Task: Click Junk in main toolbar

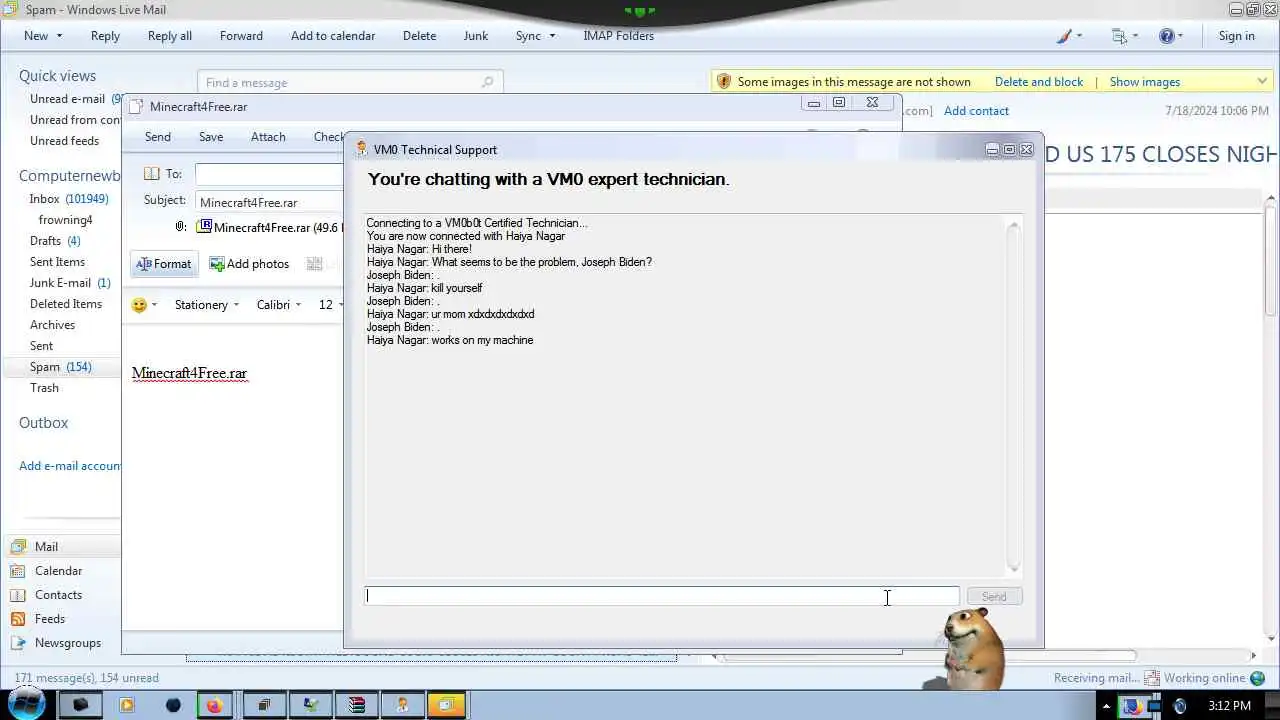Action: (x=476, y=36)
